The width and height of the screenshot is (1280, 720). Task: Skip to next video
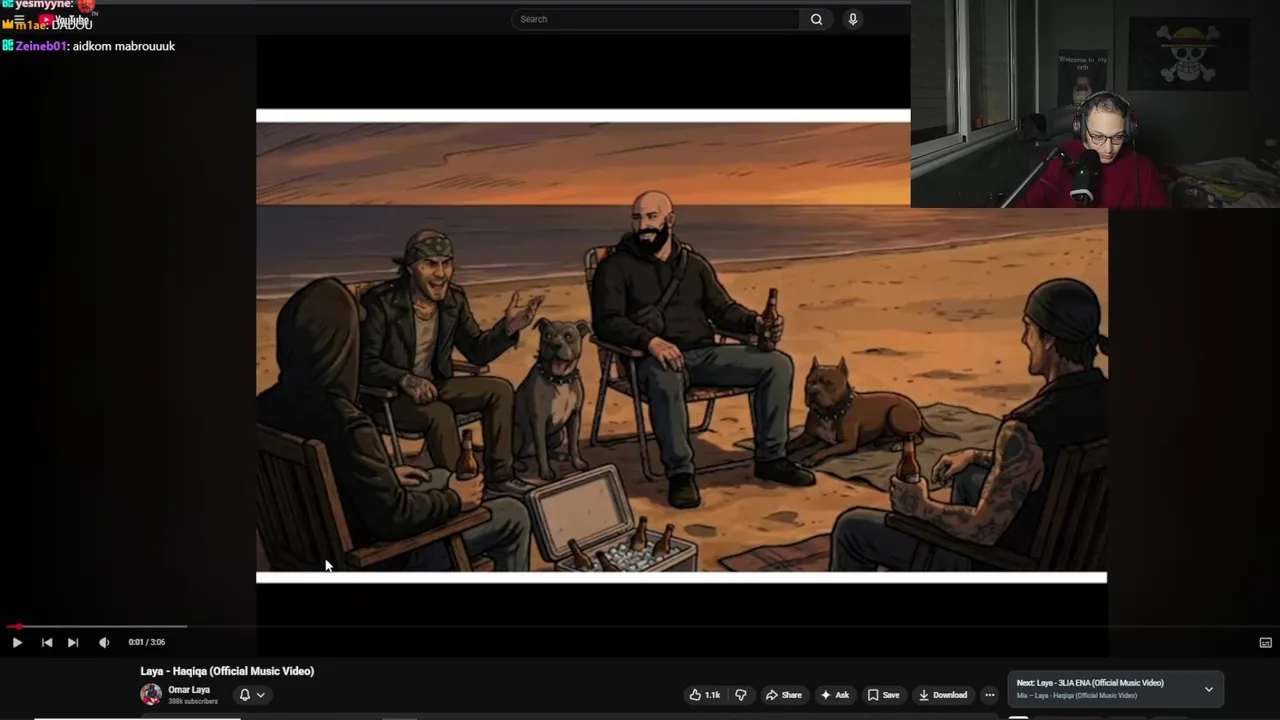point(73,642)
